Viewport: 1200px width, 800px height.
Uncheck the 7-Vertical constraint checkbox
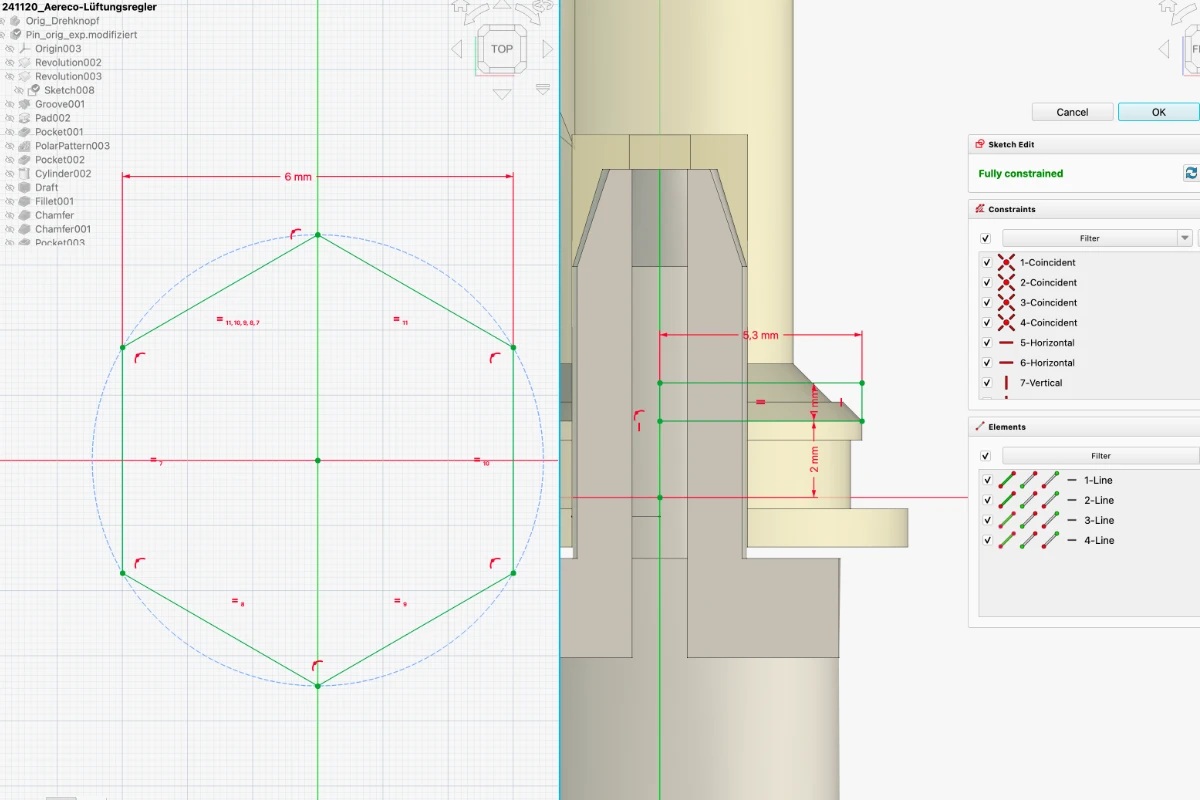point(987,382)
